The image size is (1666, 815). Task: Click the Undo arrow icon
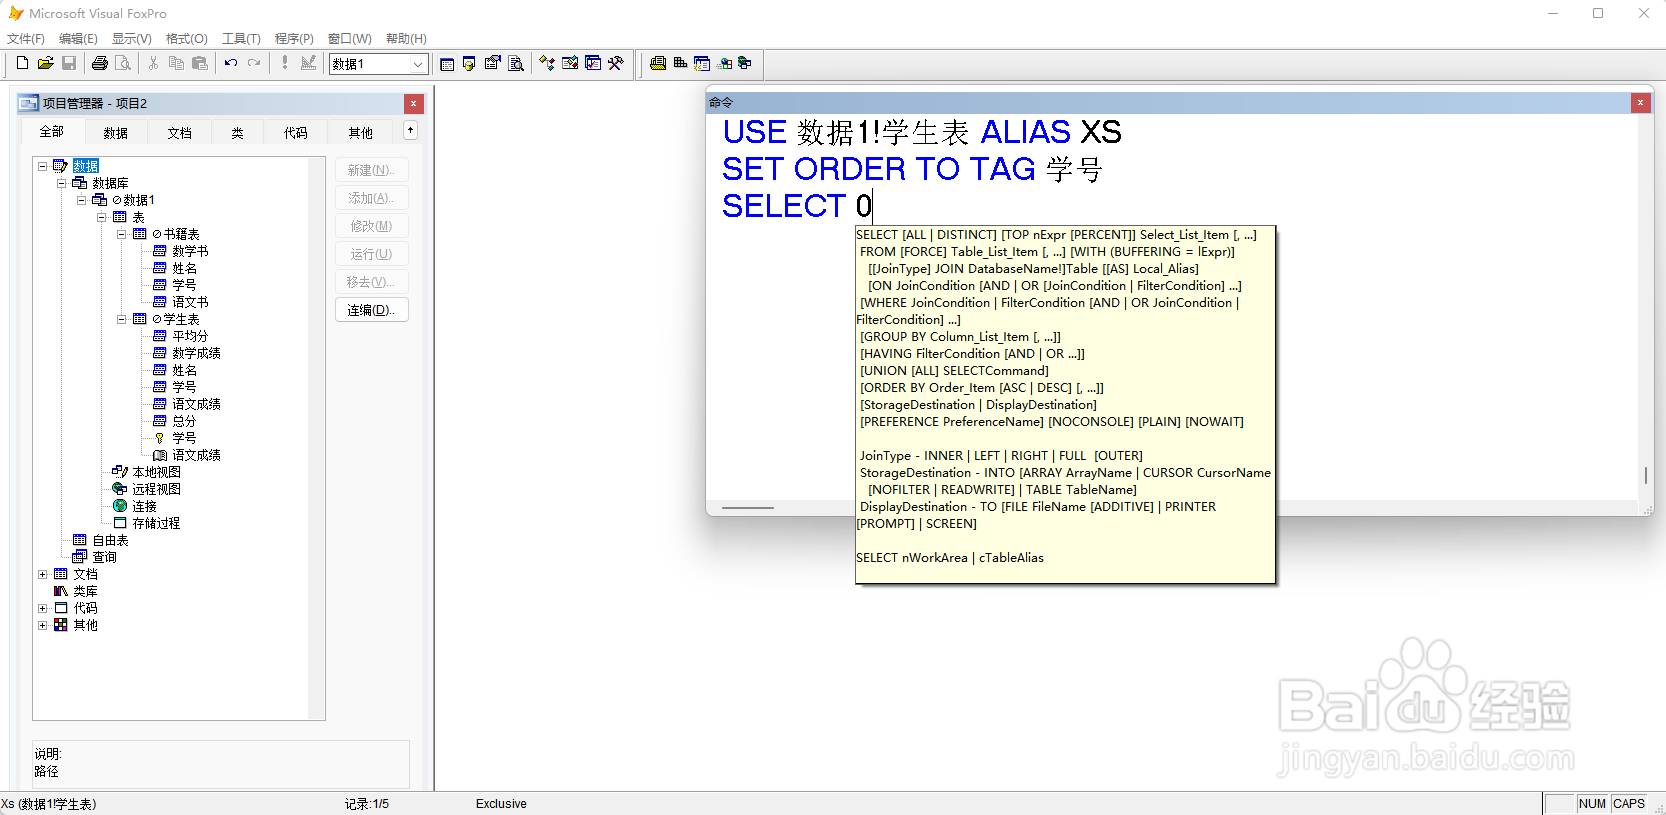tap(231, 63)
